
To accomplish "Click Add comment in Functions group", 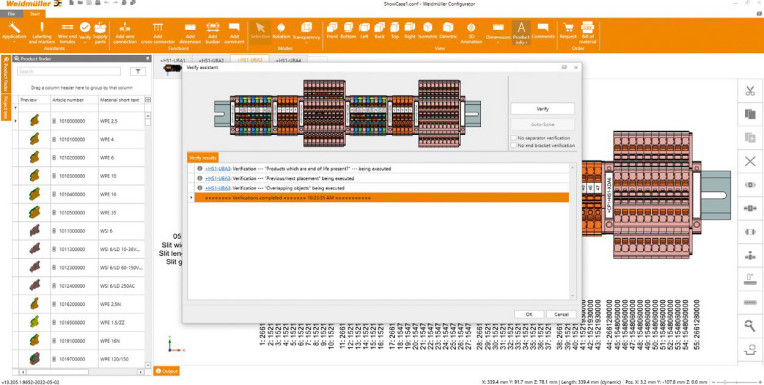I will 234,33.
